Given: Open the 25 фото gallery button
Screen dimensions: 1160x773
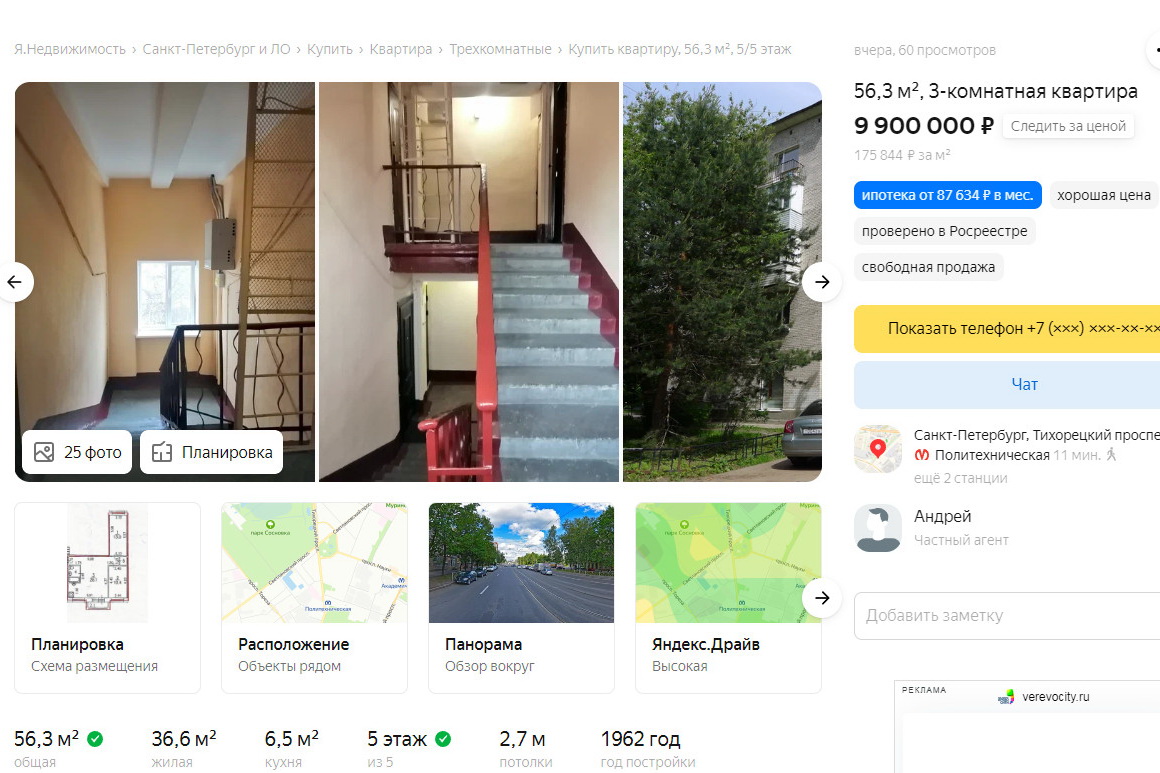Looking at the screenshot, I should pos(77,452).
